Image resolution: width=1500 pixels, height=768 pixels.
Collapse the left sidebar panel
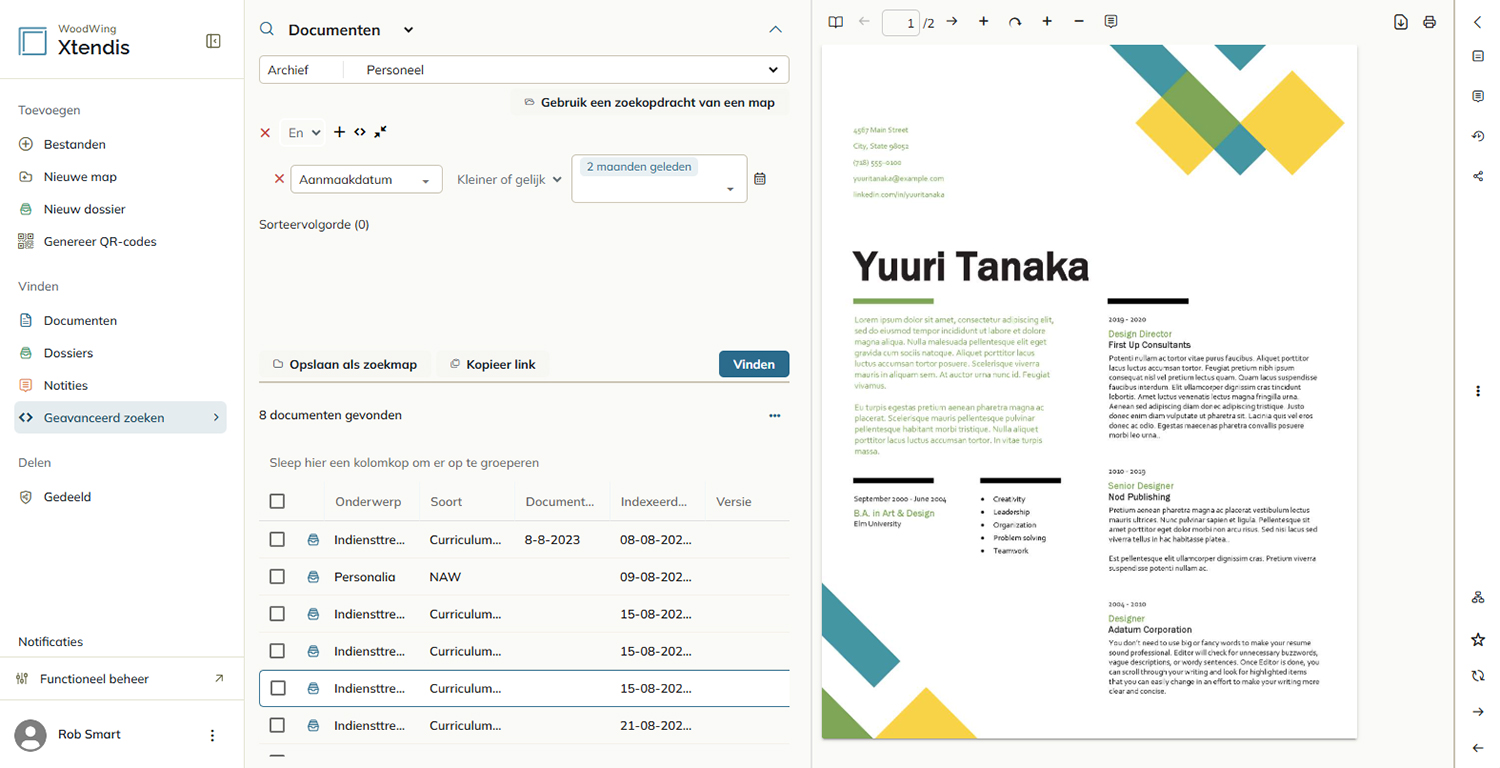point(213,41)
